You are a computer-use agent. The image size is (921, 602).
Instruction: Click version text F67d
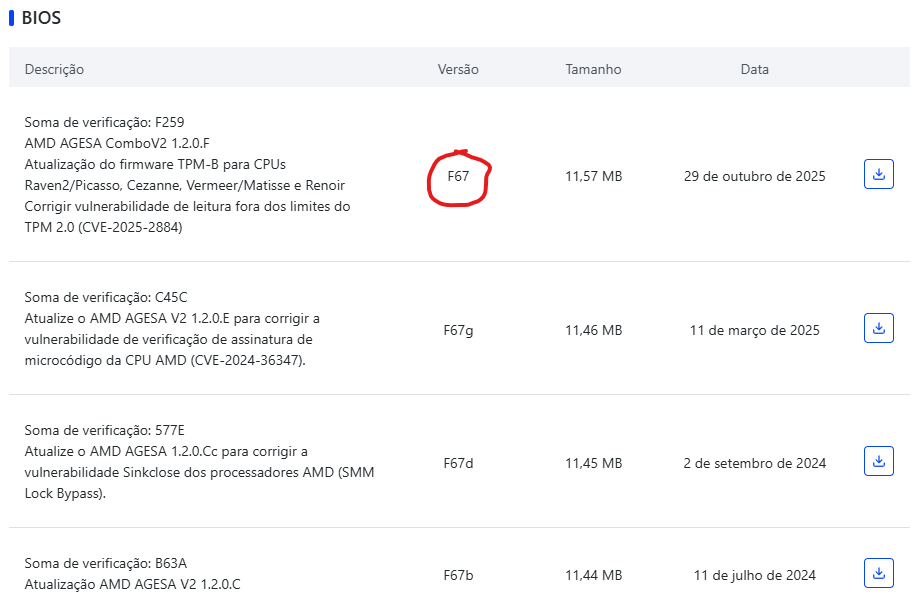pos(458,463)
